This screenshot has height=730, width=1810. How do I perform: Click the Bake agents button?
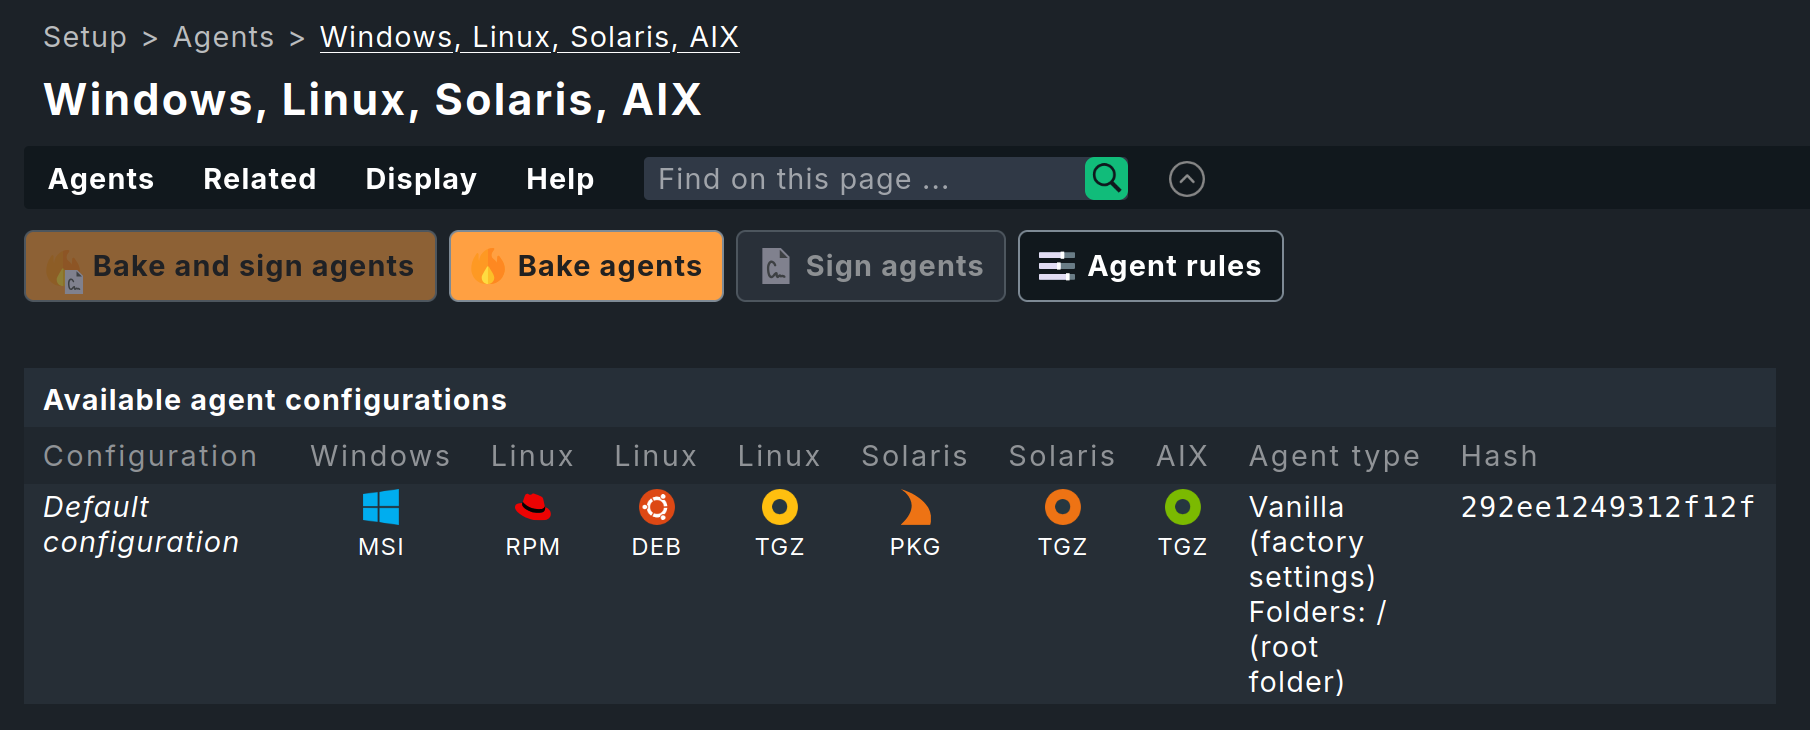(586, 266)
